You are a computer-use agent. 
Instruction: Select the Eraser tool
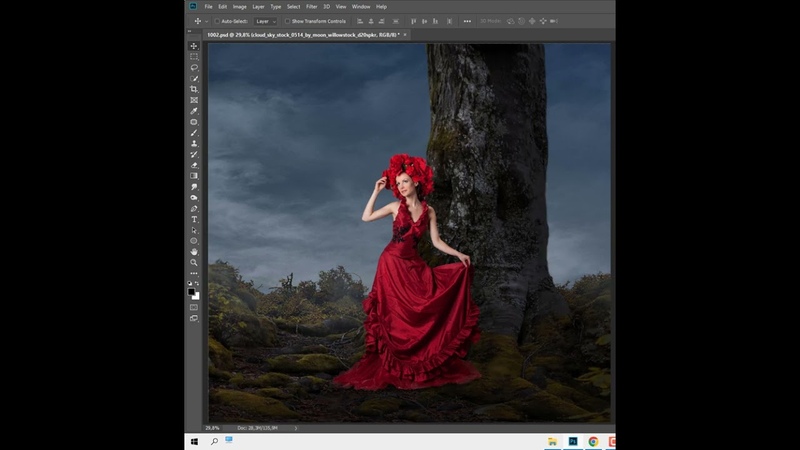(194, 165)
